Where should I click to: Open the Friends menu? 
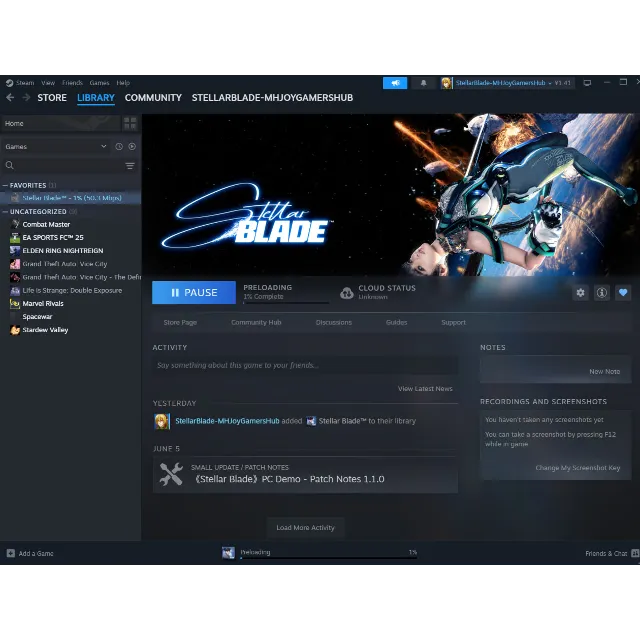coord(72,83)
